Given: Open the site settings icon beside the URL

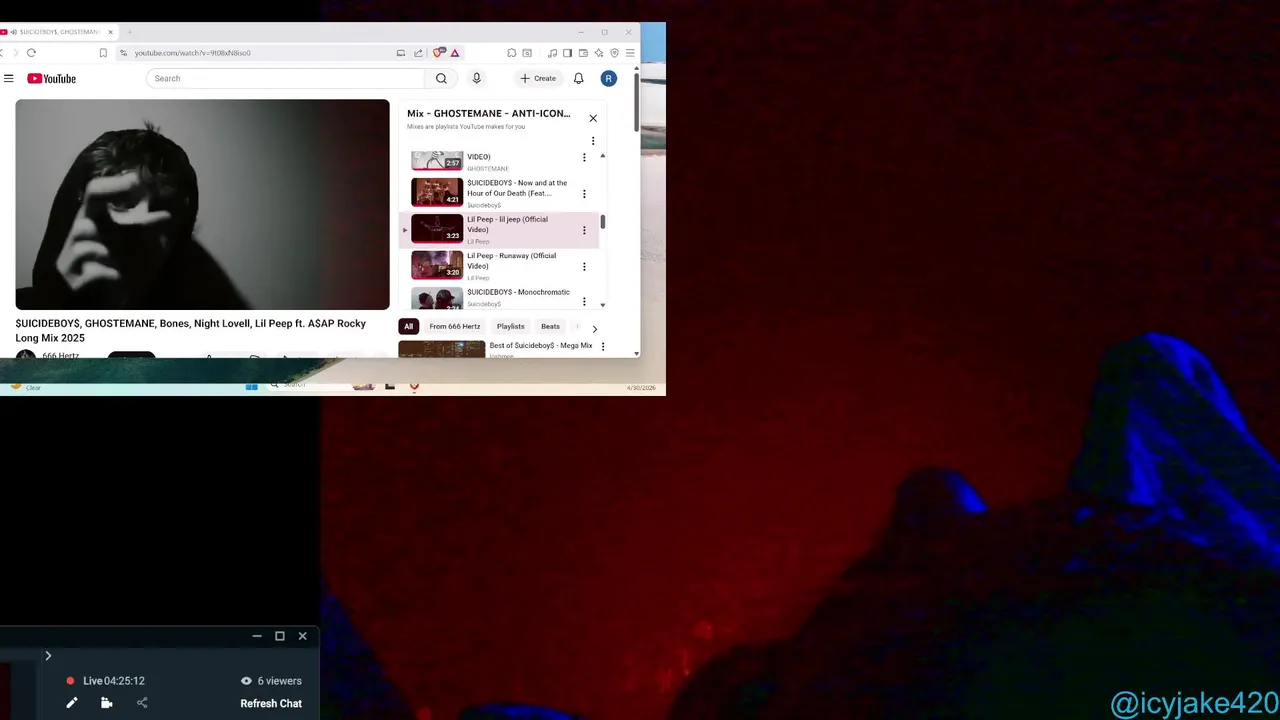Looking at the screenshot, I should [123, 53].
